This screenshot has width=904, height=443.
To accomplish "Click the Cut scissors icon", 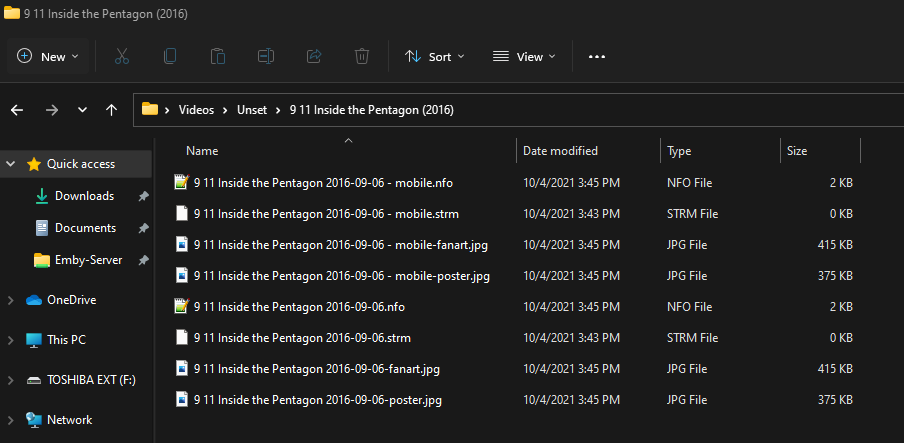I will tap(122, 57).
